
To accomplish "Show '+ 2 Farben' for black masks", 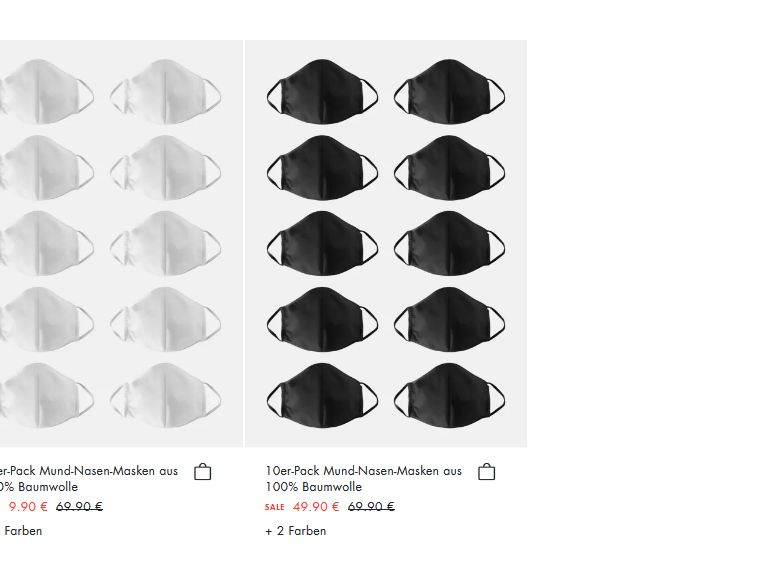I will coord(296,531).
